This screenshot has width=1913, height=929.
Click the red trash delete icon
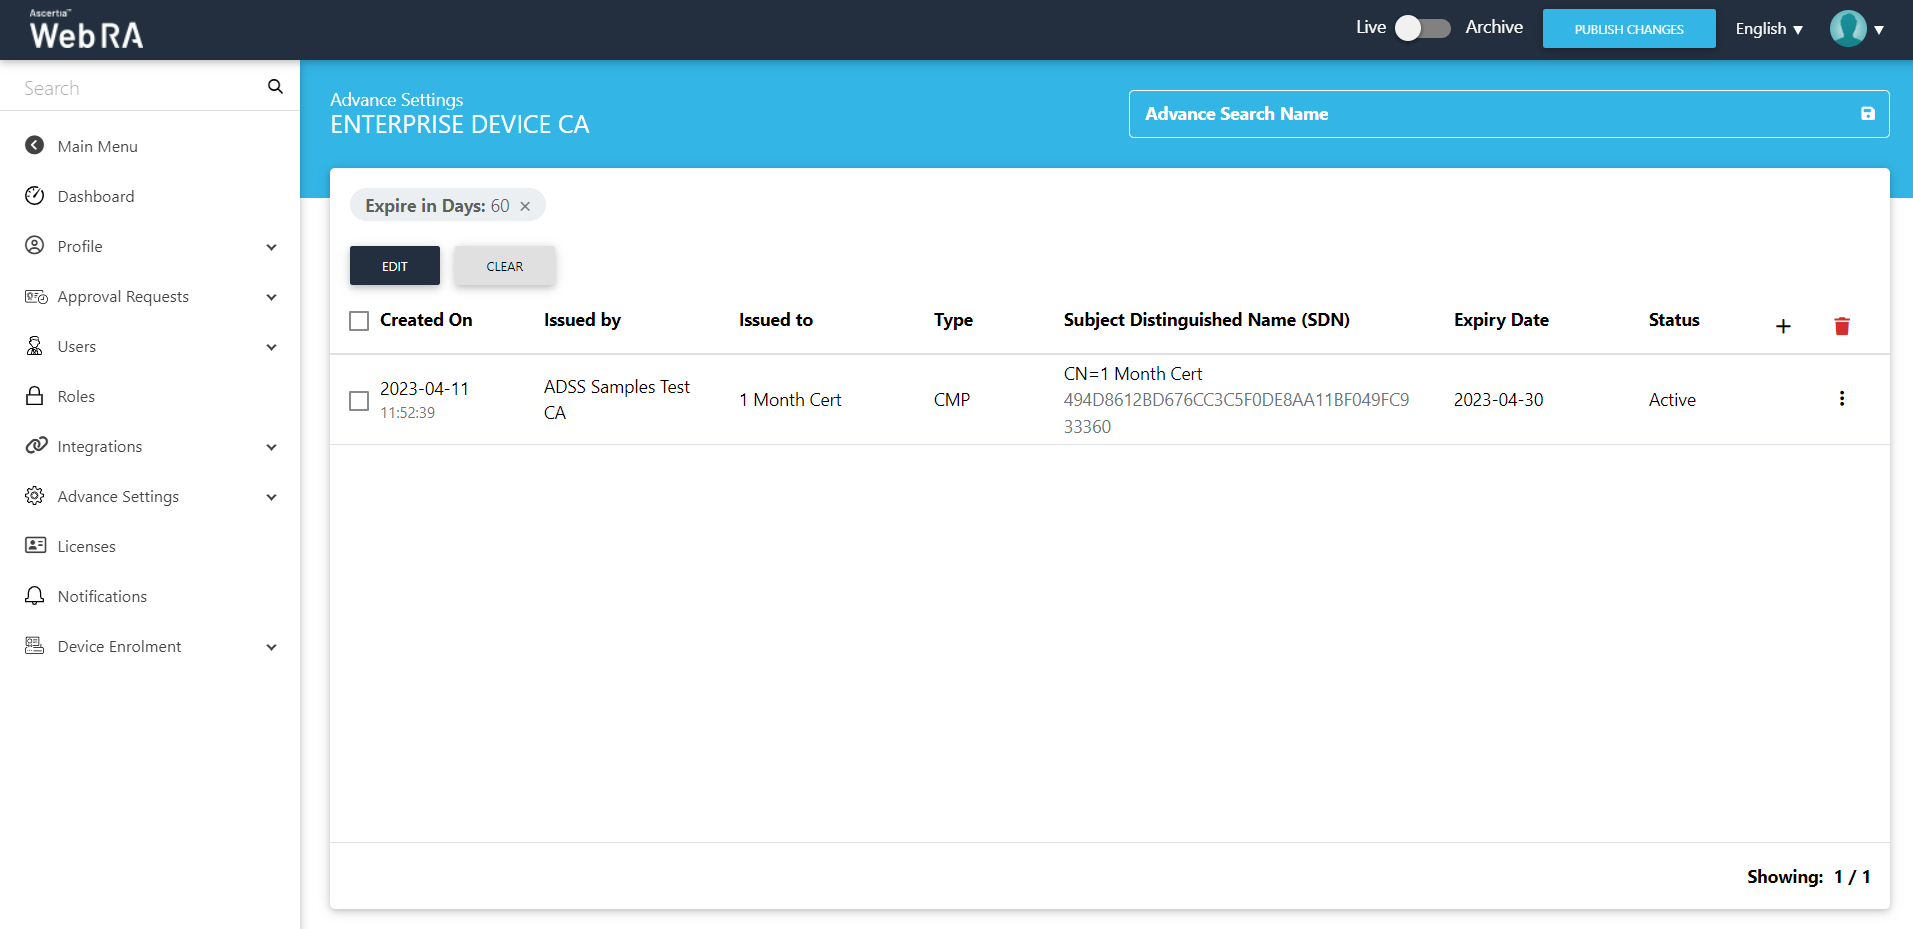click(x=1841, y=326)
